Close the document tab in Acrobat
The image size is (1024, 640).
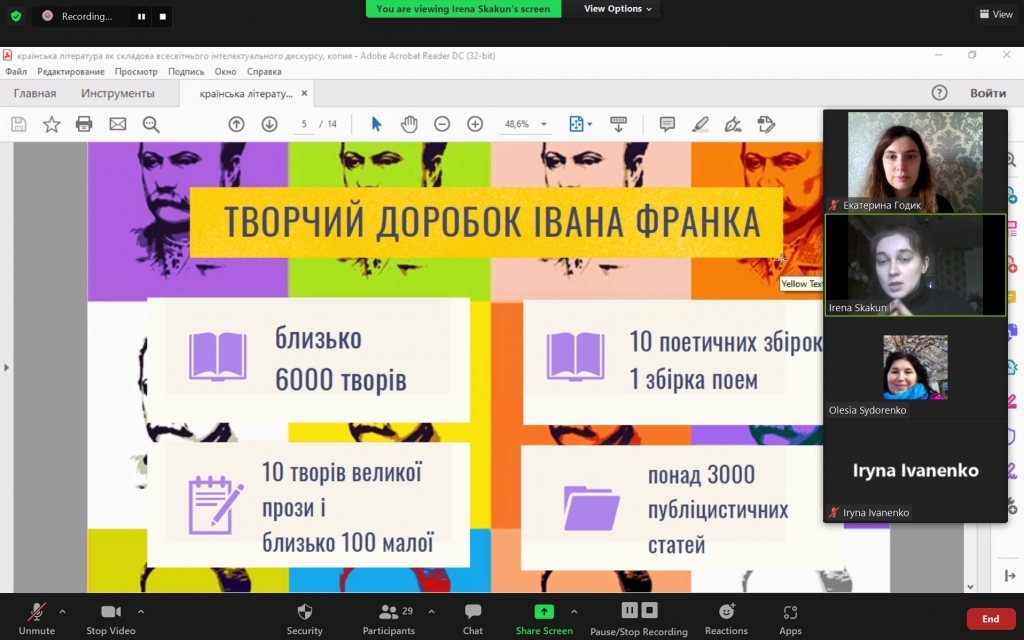[304, 93]
